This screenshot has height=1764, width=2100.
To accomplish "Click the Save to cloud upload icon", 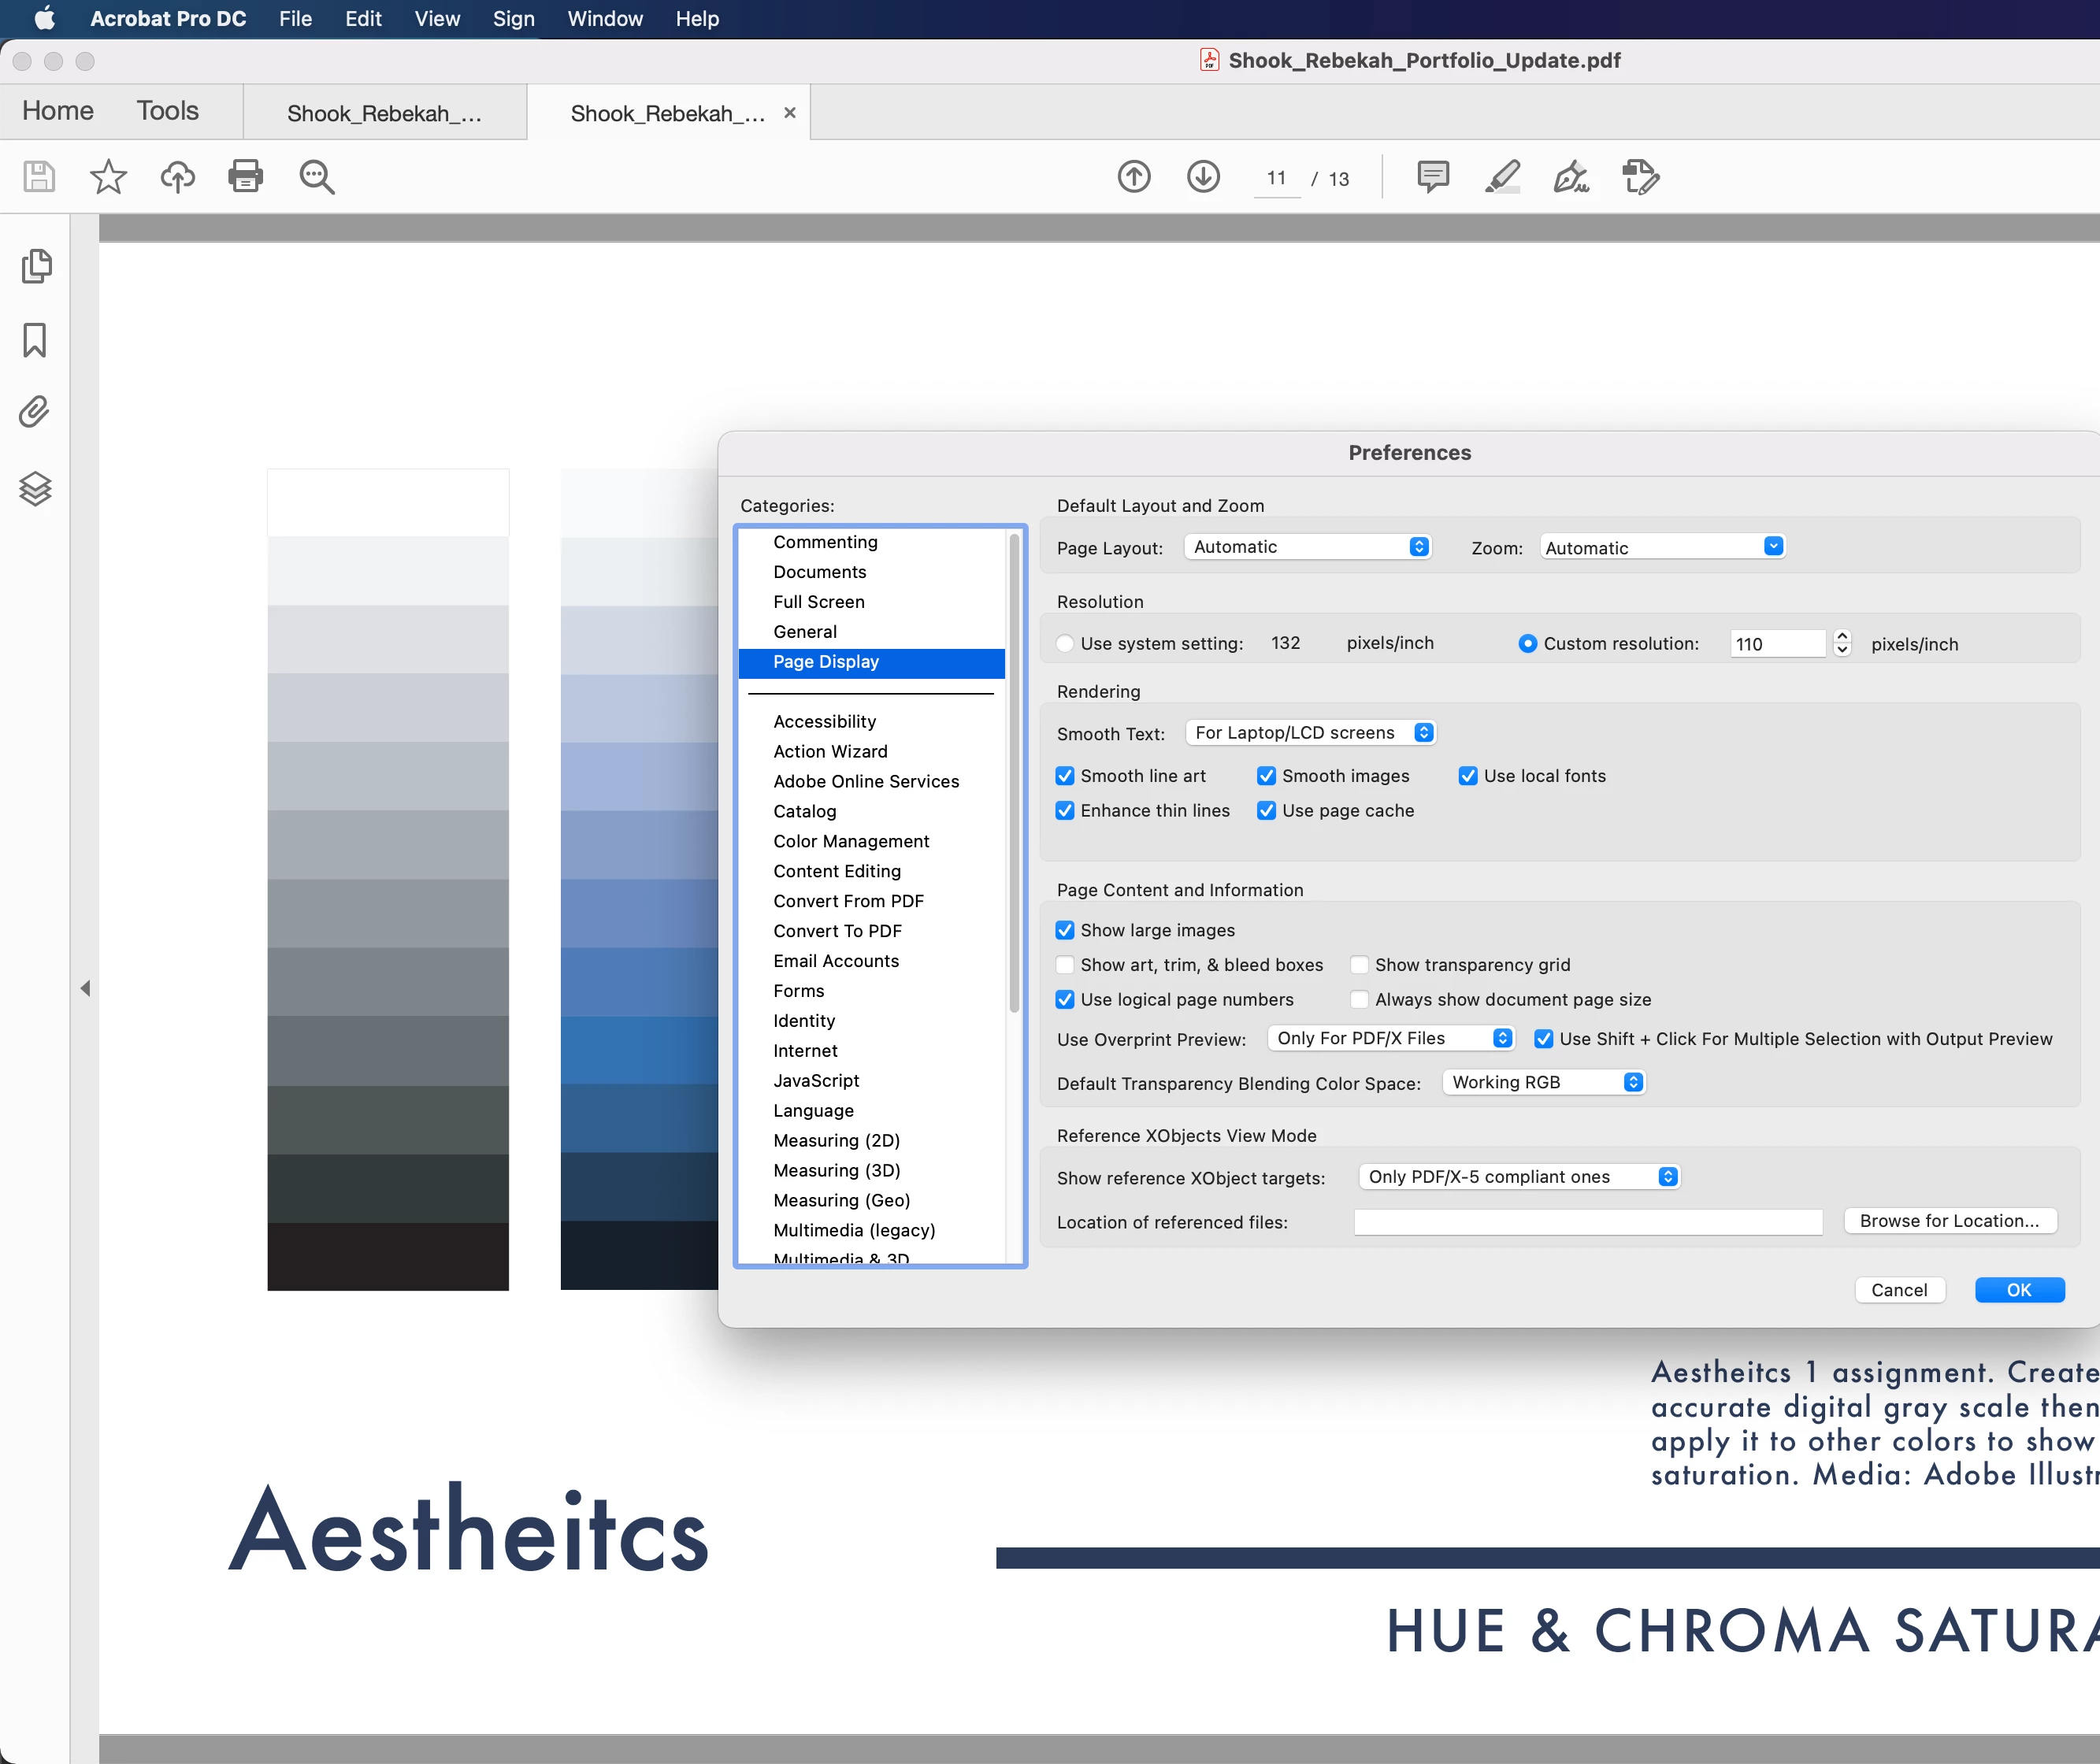I will (x=177, y=177).
